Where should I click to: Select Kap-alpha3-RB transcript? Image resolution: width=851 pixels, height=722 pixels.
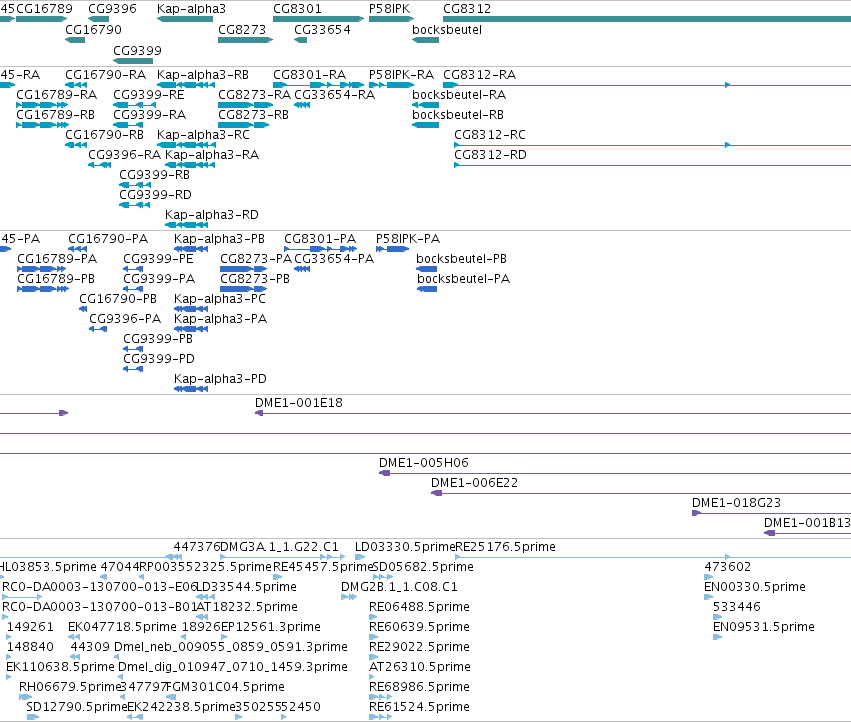[x=186, y=85]
